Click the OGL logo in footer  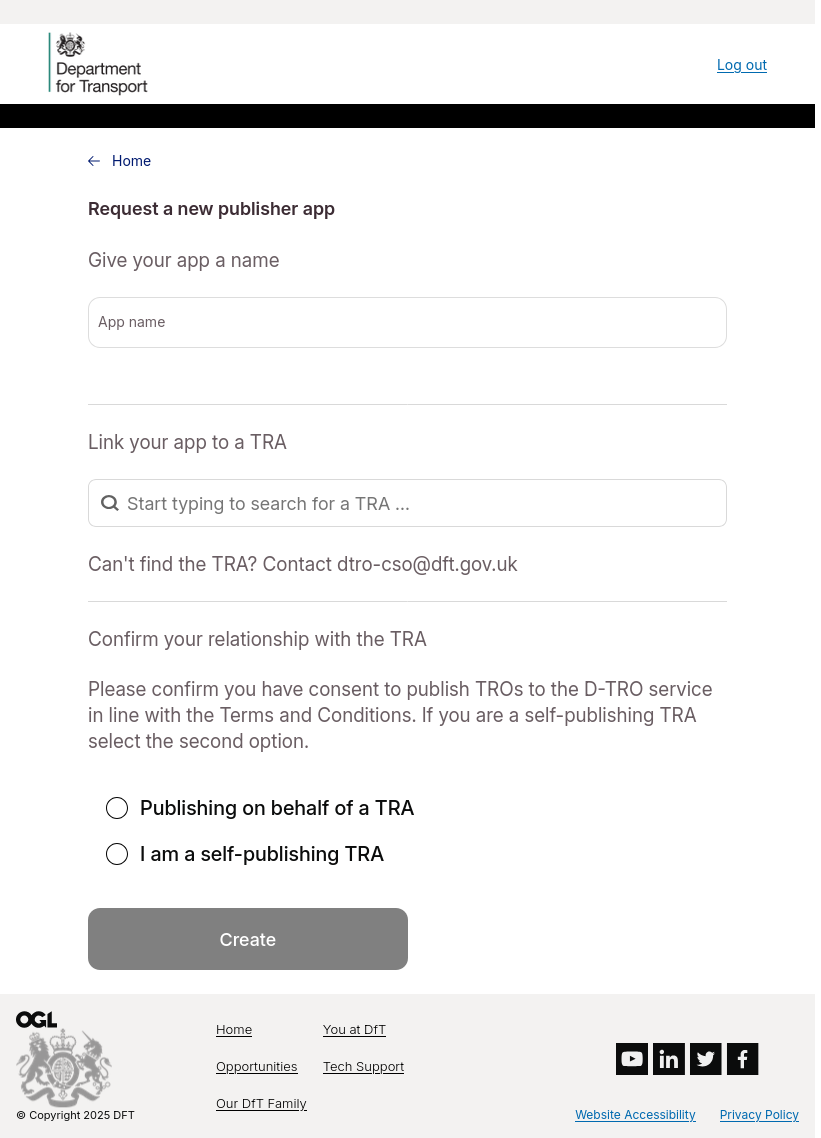36,1020
